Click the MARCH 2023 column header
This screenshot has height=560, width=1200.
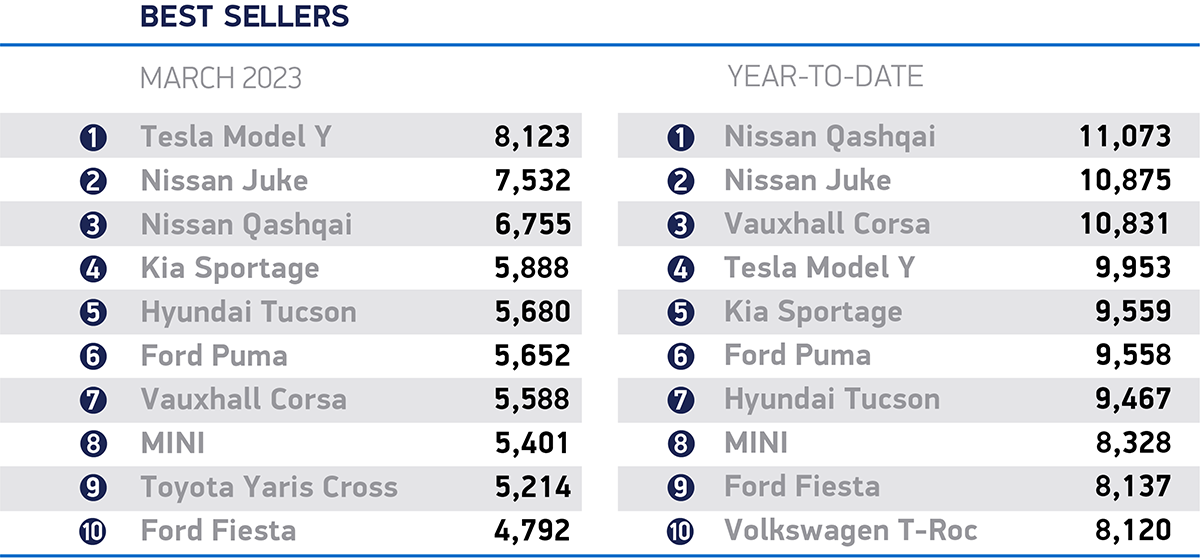[220, 77]
